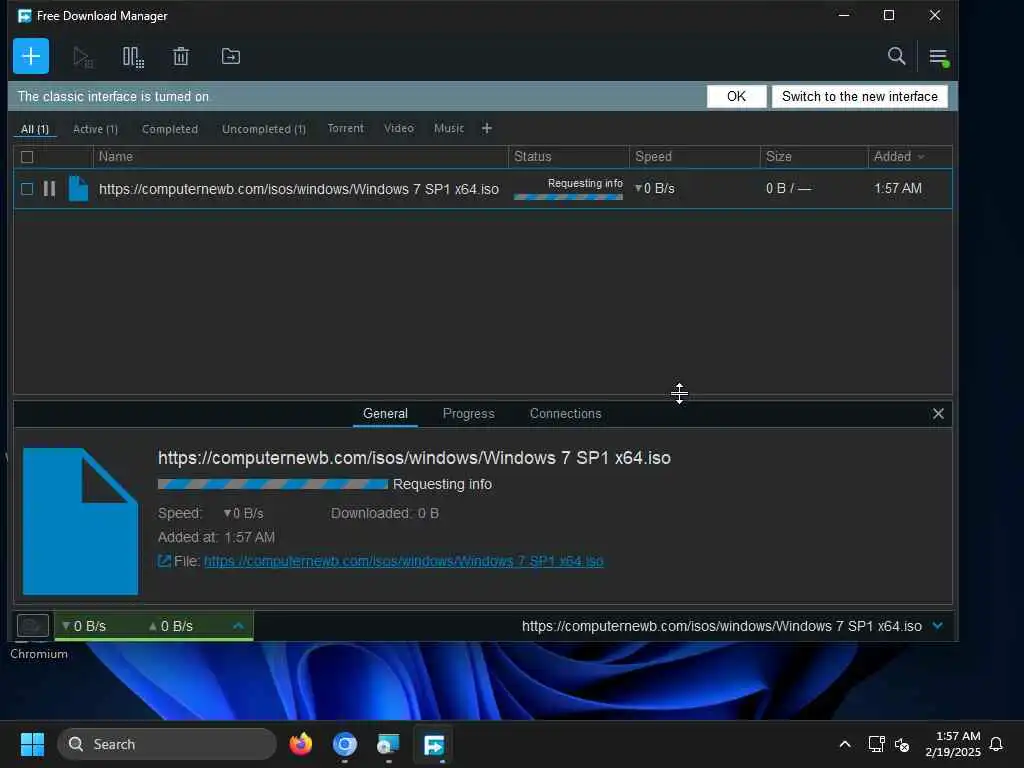Open the notifications bell
The width and height of the screenshot is (1024, 768).
[x=996, y=744]
